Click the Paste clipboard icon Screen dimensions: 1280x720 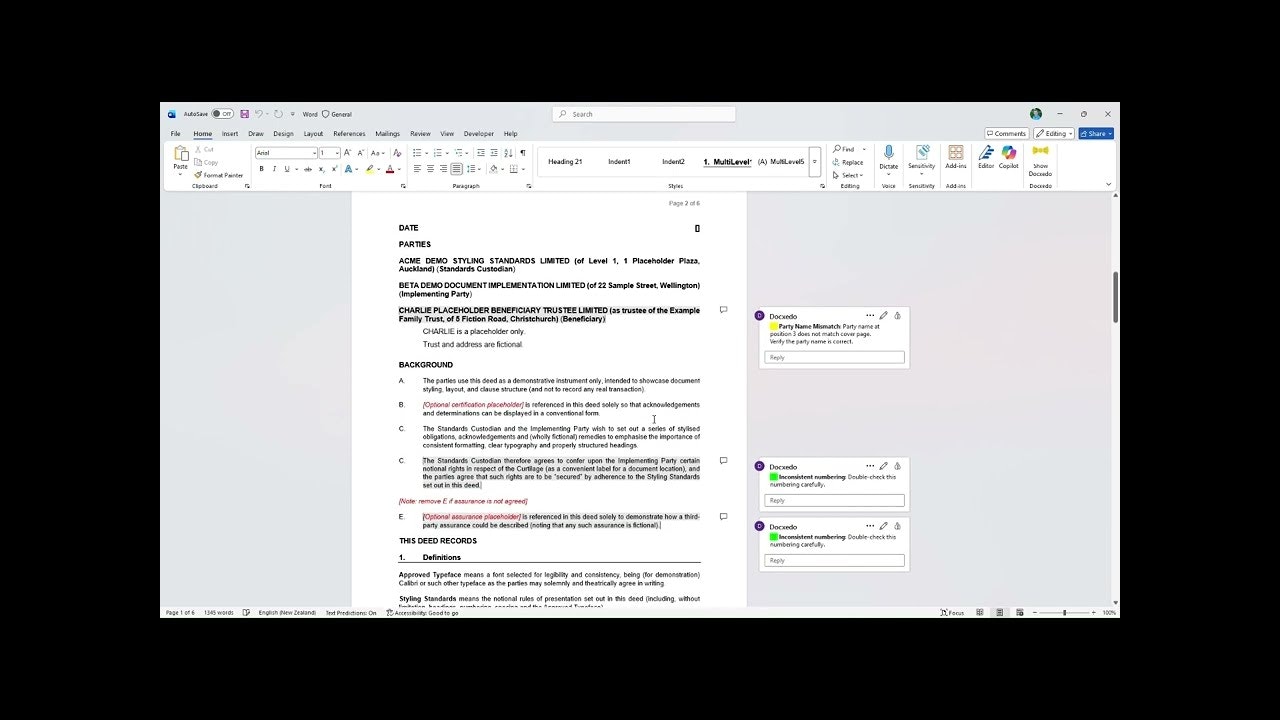pyautogui.click(x=180, y=154)
